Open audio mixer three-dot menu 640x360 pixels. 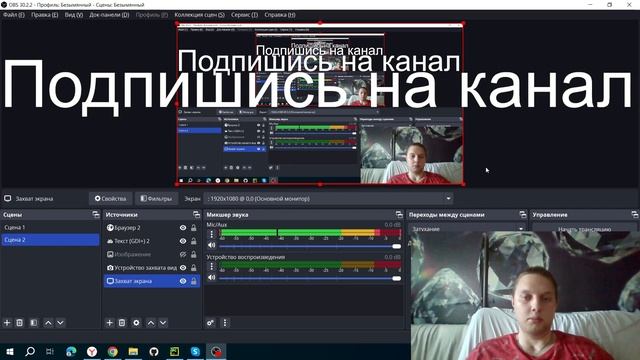pyautogui.click(x=225, y=323)
